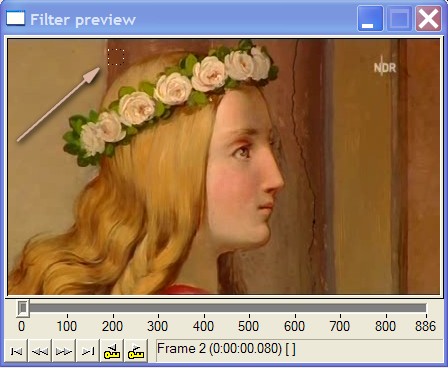This screenshot has height=368, width=448.
Task: Minimize the Filter preview window
Action: click(x=370, y=19)
